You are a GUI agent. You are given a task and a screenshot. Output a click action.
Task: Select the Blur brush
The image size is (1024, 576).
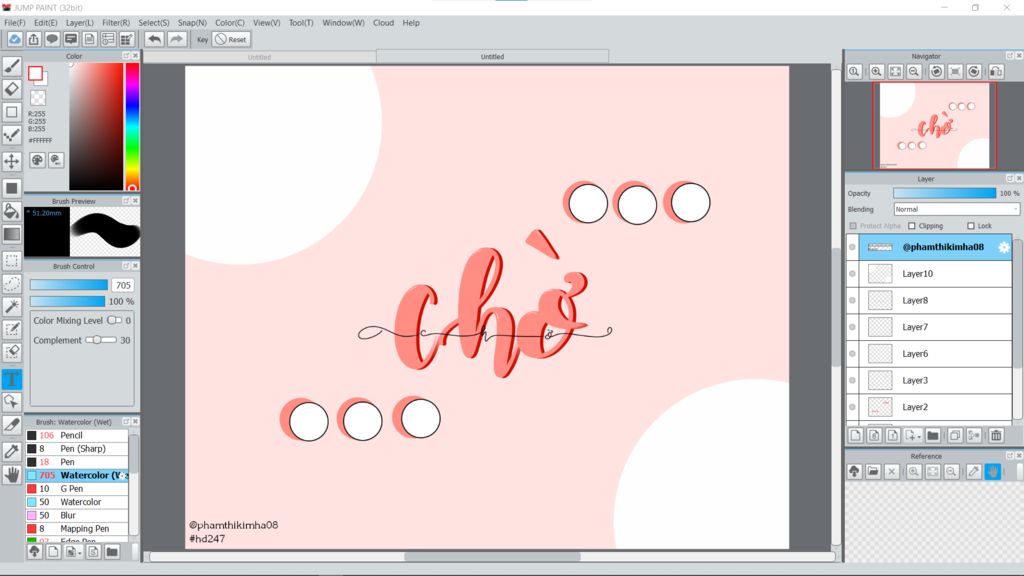pyautogui.click(x=77, y=515)
